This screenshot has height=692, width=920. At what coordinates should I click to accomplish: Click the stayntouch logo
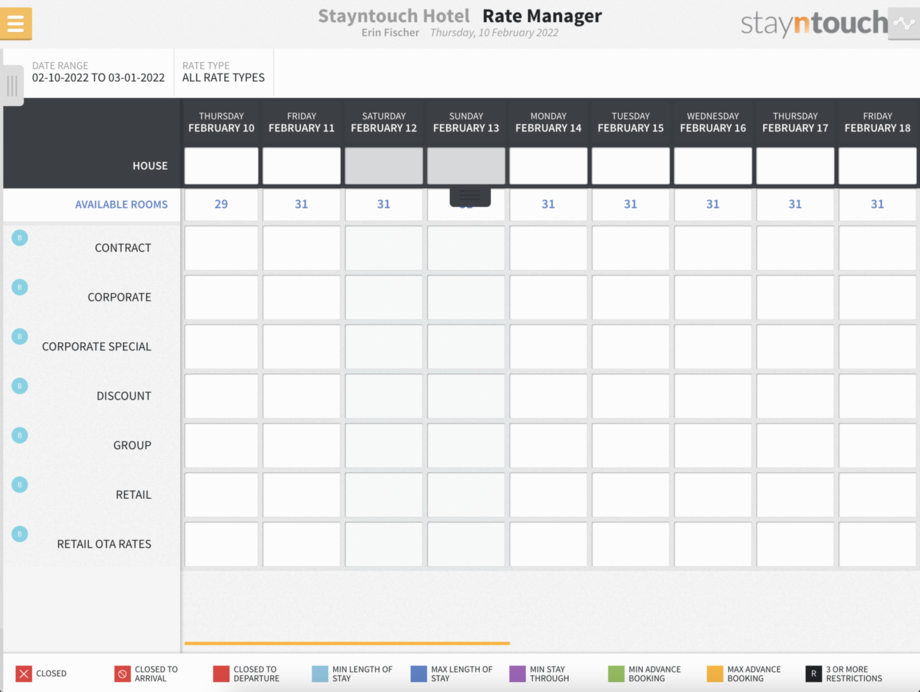coord(814,23)
